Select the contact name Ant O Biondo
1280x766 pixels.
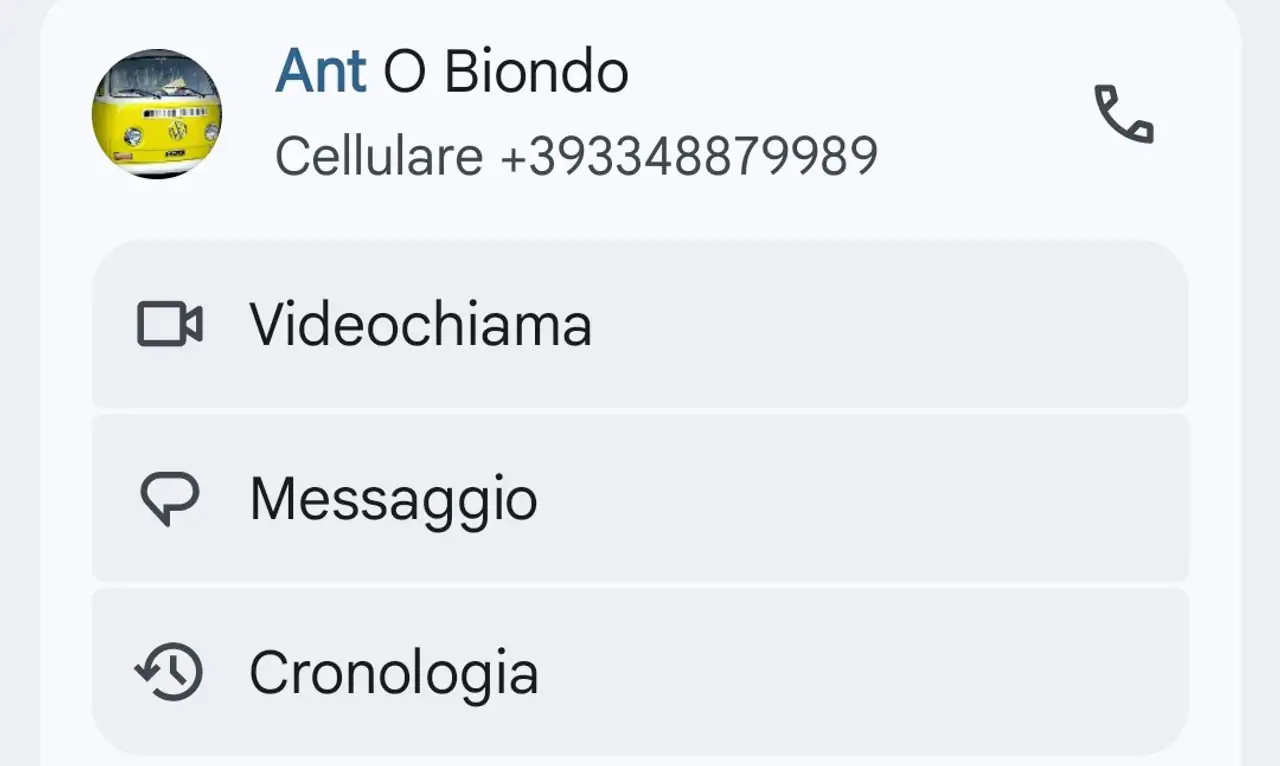[x=451, y=72]
